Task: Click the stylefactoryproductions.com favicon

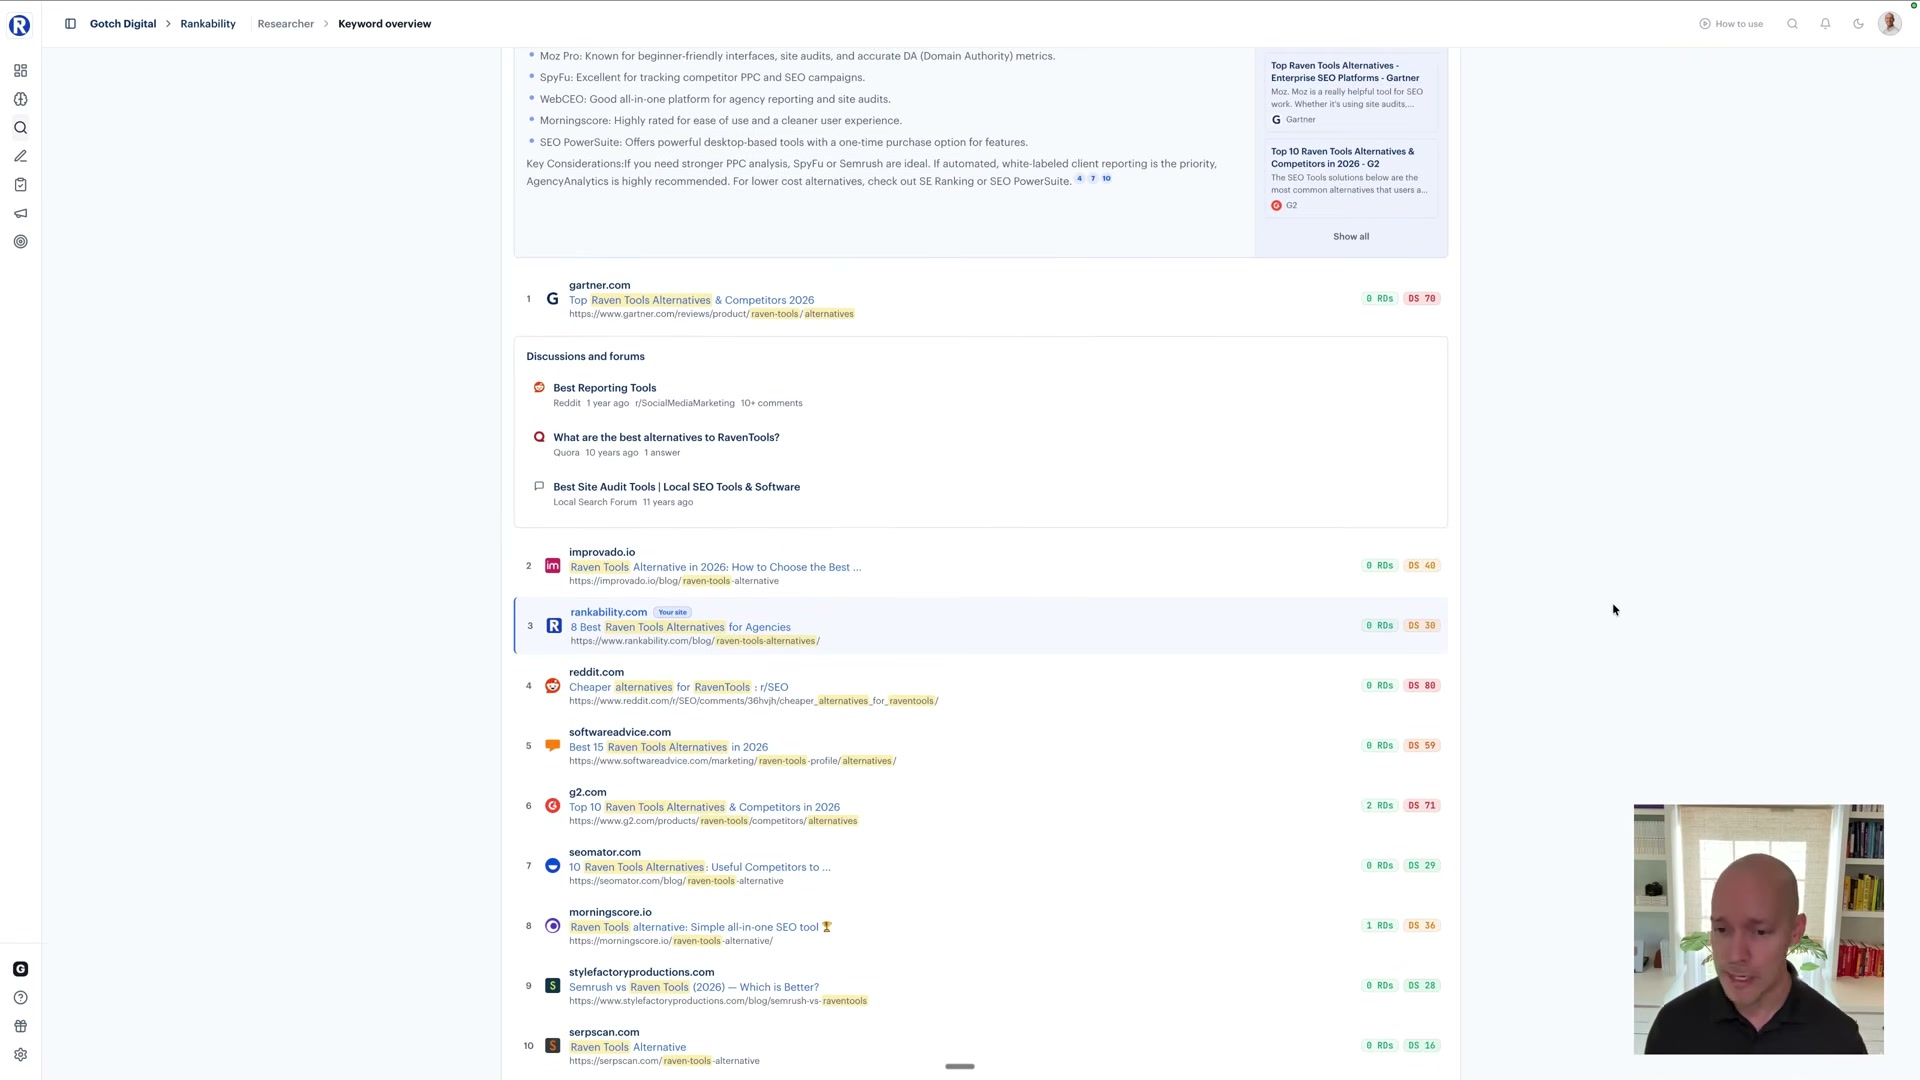Action: pos(552,986)
